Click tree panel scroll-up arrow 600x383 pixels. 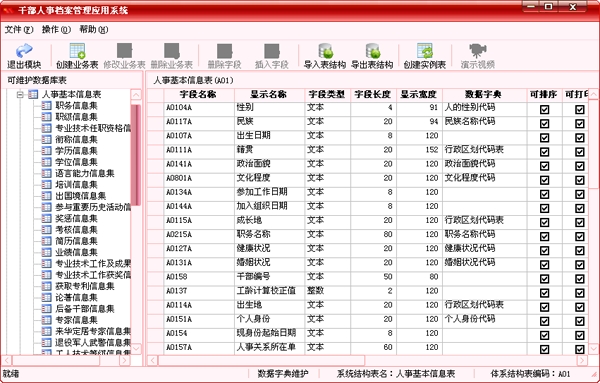(x=136, y=95)
